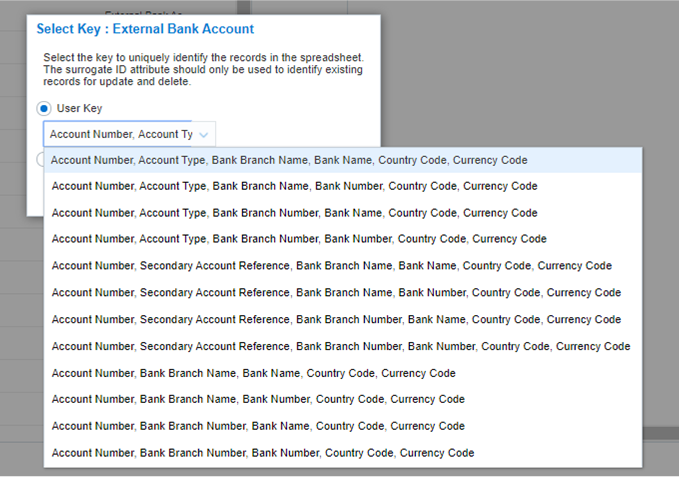
Task: Select the partially hidden radio button below User Key
Action: [38, 158]
